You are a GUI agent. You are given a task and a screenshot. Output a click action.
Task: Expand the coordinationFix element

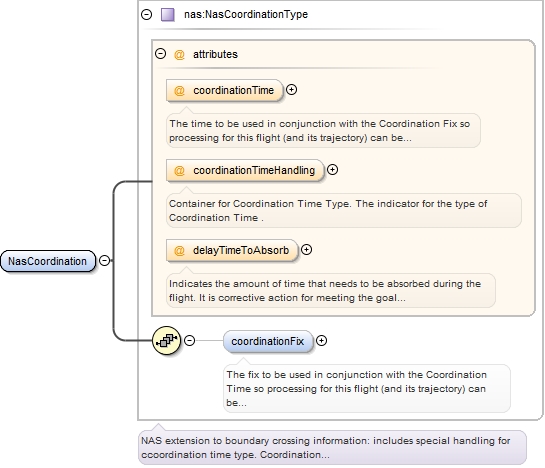pyautogui.click(x=322, y=341)
